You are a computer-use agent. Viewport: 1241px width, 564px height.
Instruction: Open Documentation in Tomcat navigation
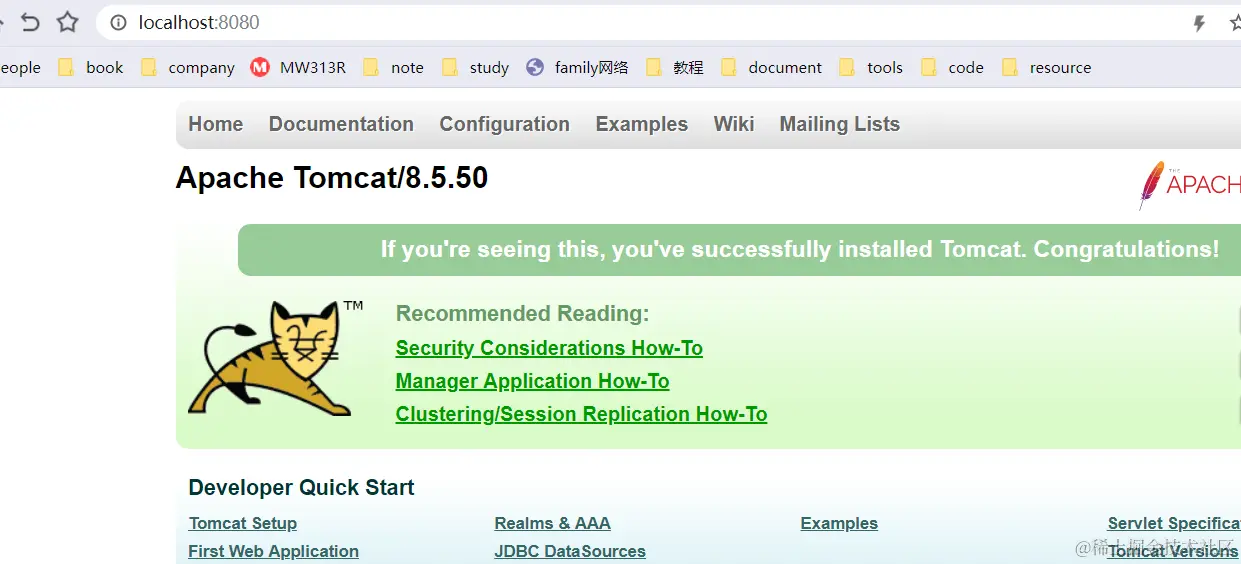341,124
